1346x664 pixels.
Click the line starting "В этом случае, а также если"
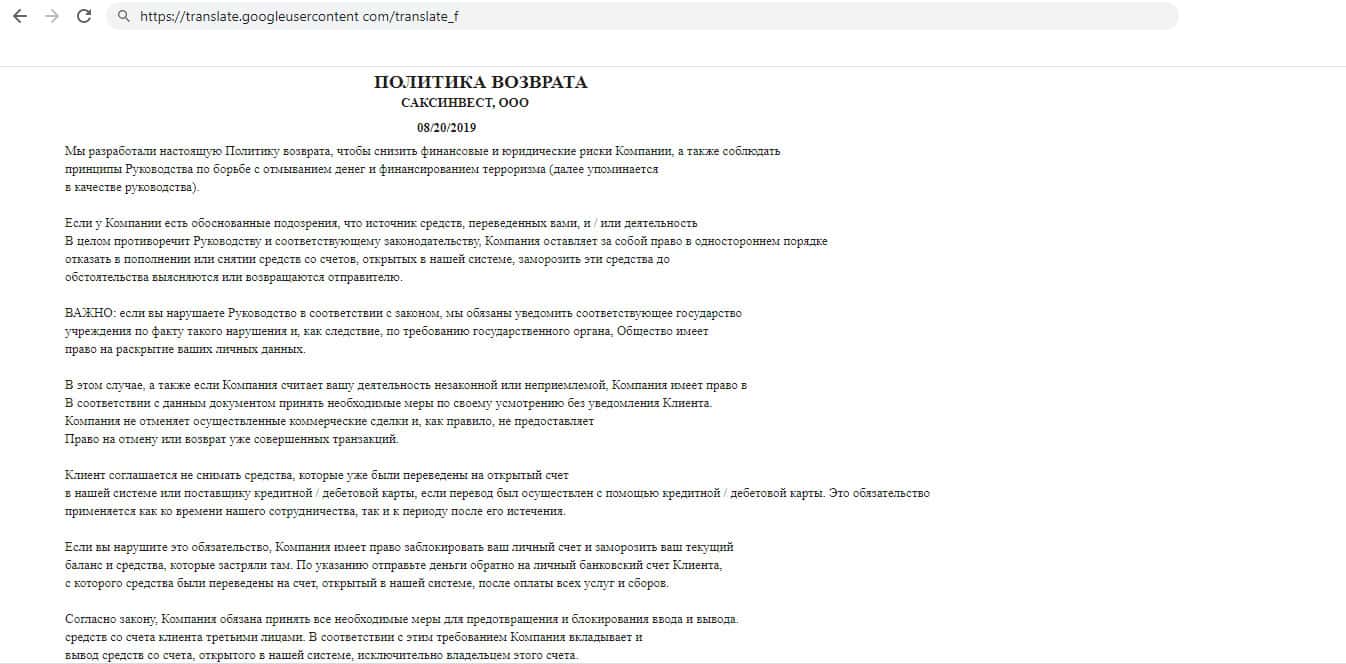coord(406,385)
